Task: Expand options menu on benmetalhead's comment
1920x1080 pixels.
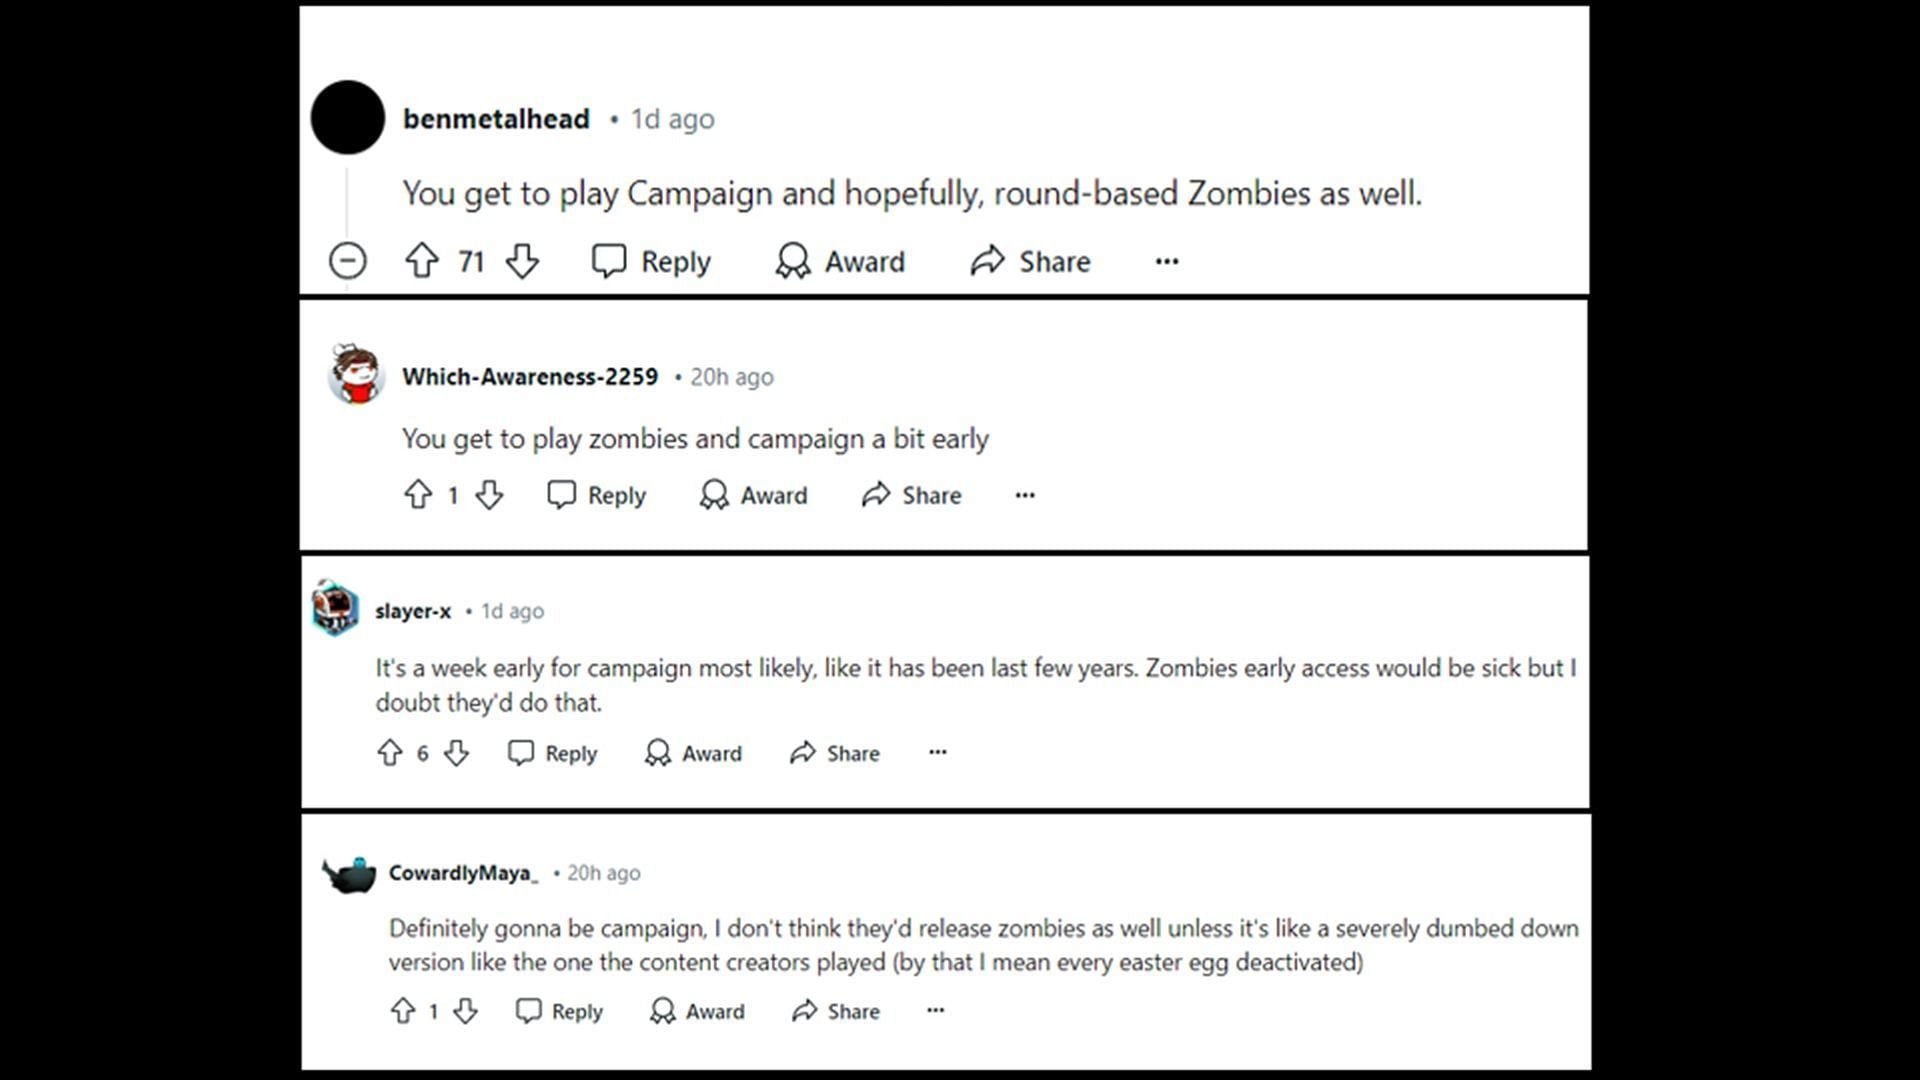Action: pyautogui.click(x=1166, y=261)
